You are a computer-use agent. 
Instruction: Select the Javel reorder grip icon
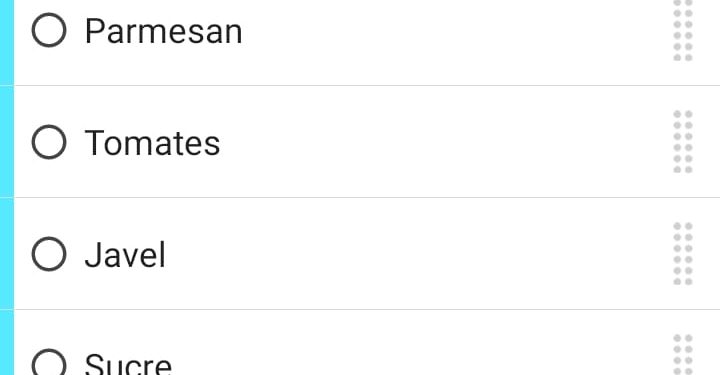coord(683,254)
